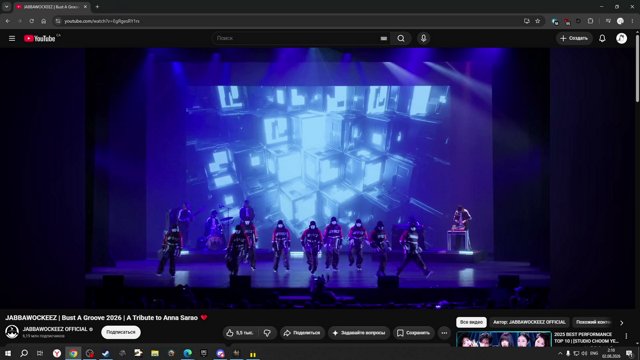This screenshot has height=360, width=640.
Task: Click the Сохранить save button
Action: coord(413,333)
